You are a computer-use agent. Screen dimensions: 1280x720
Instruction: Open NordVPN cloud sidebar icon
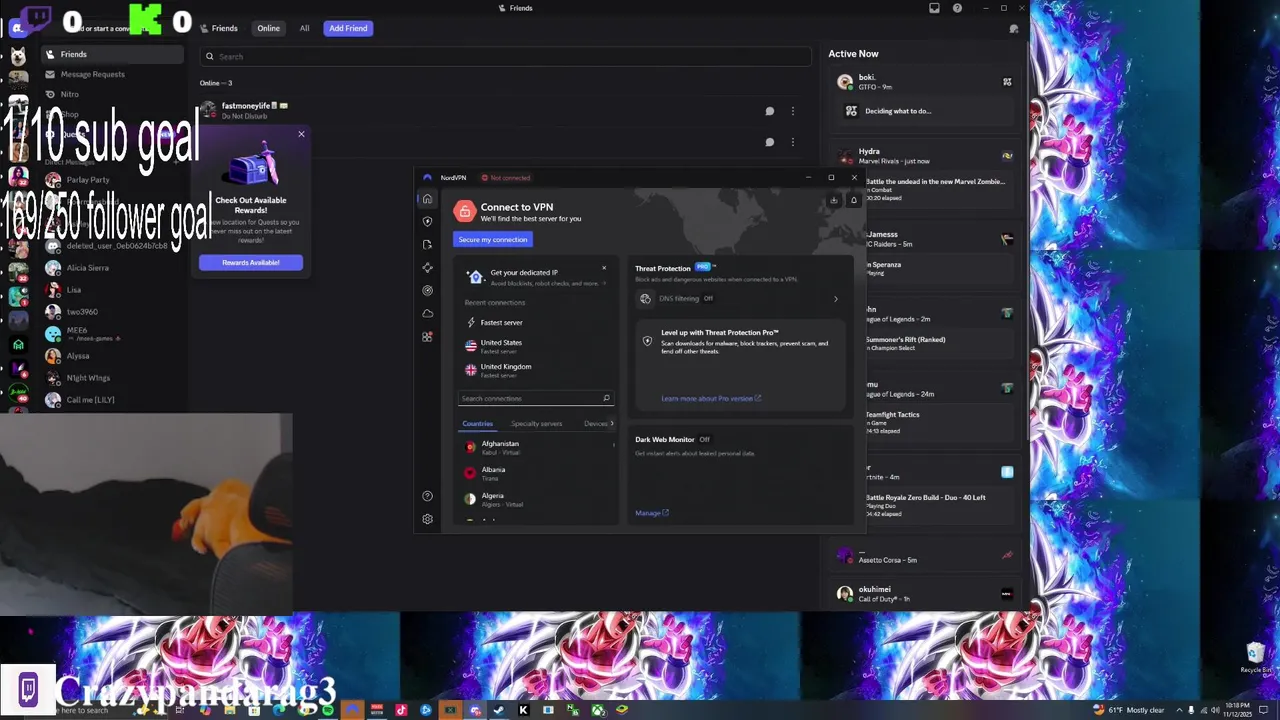click(x=427, y=314)
